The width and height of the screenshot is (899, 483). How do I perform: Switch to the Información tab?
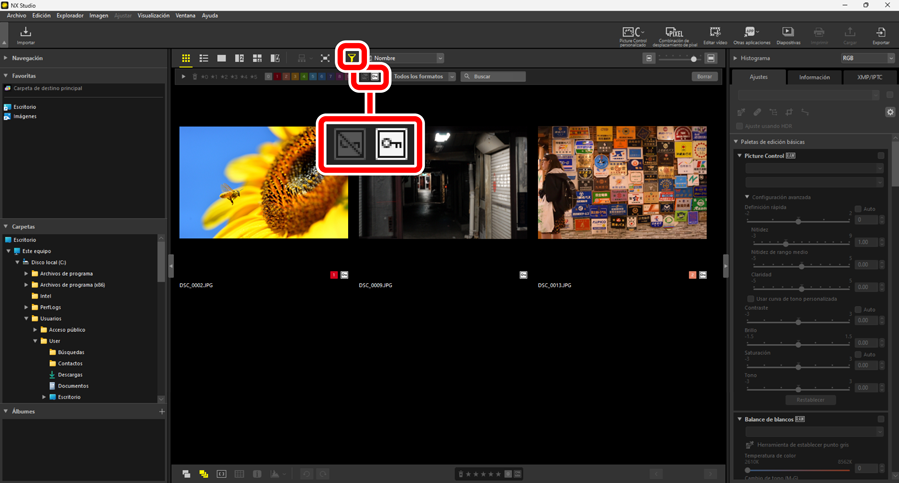tap(814, 77)
